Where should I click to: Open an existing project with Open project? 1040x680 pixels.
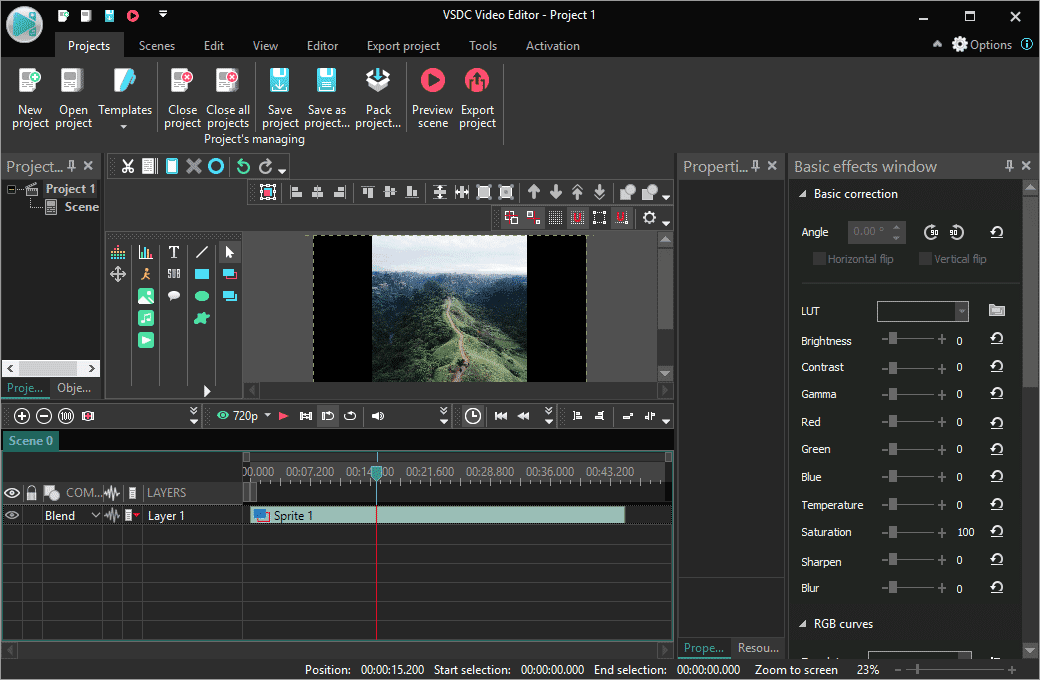[73, 98]
